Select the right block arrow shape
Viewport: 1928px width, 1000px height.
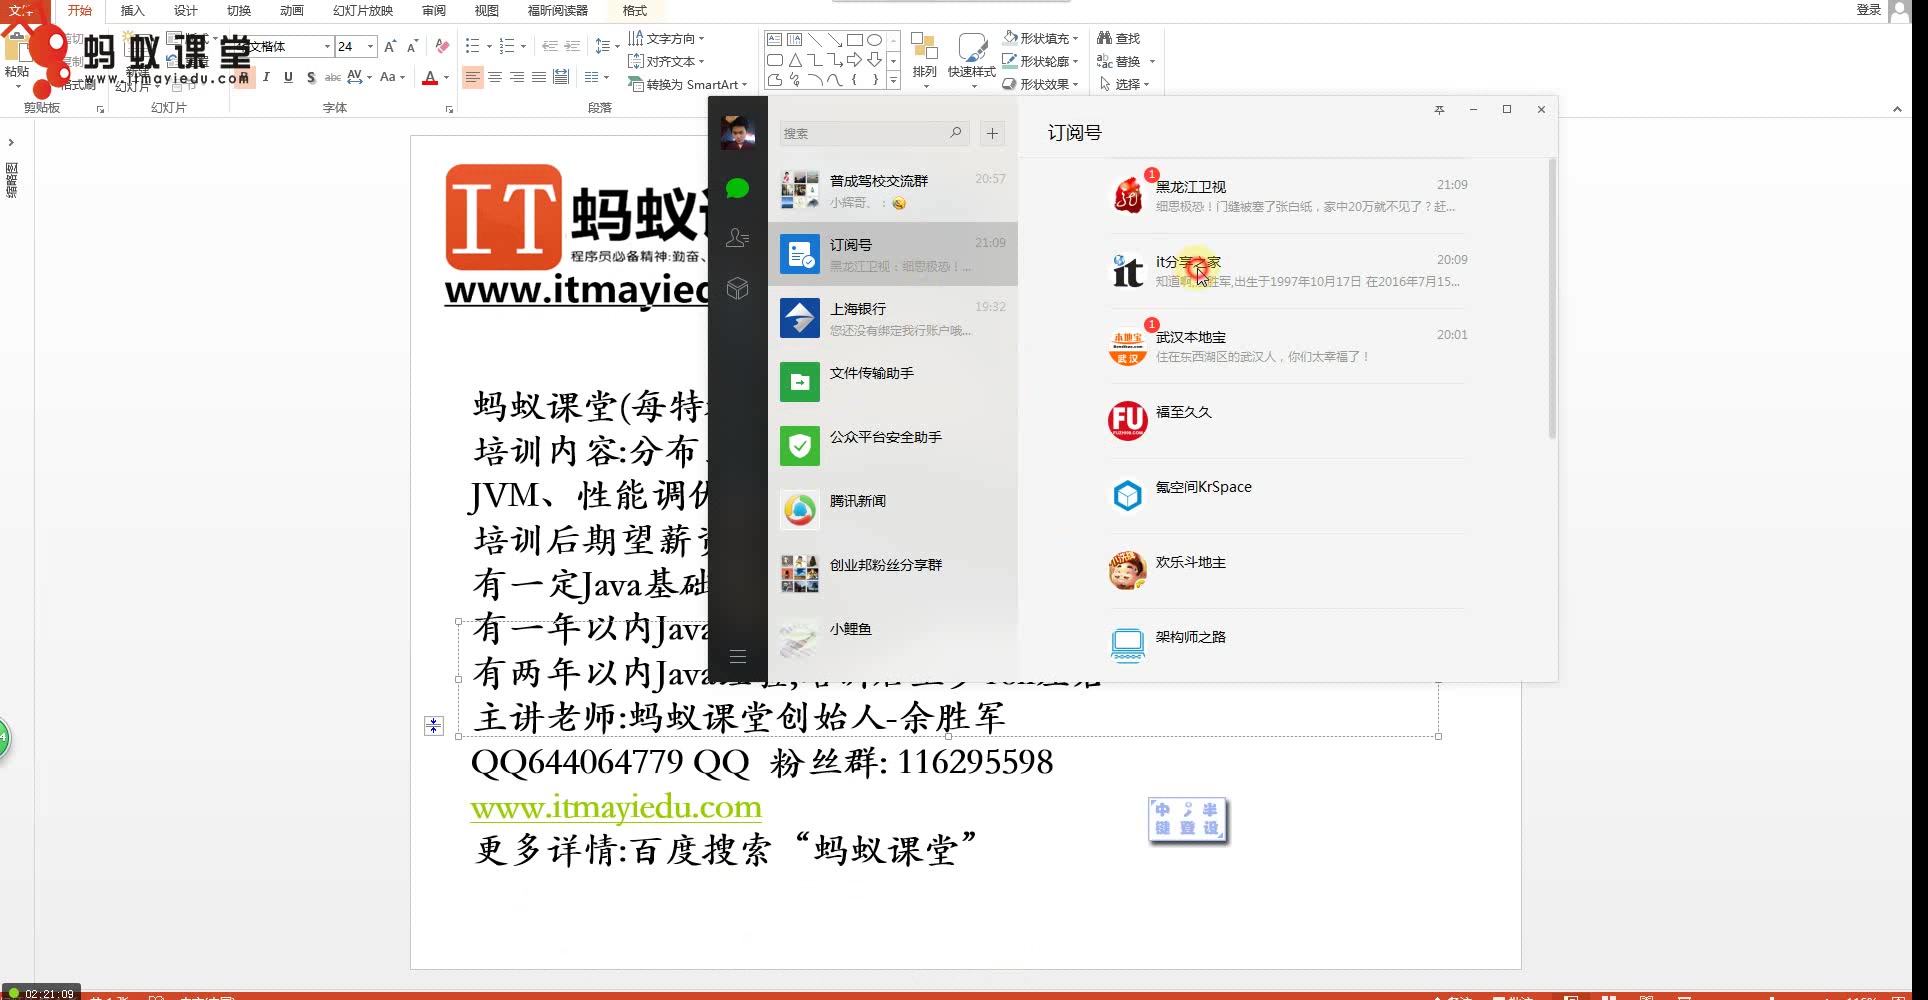click(855, 60)
